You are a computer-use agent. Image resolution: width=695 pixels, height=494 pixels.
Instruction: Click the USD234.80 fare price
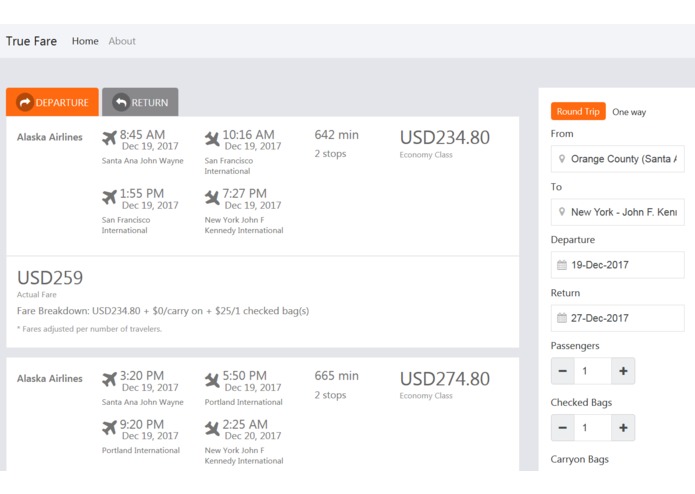tap(445, 137)
